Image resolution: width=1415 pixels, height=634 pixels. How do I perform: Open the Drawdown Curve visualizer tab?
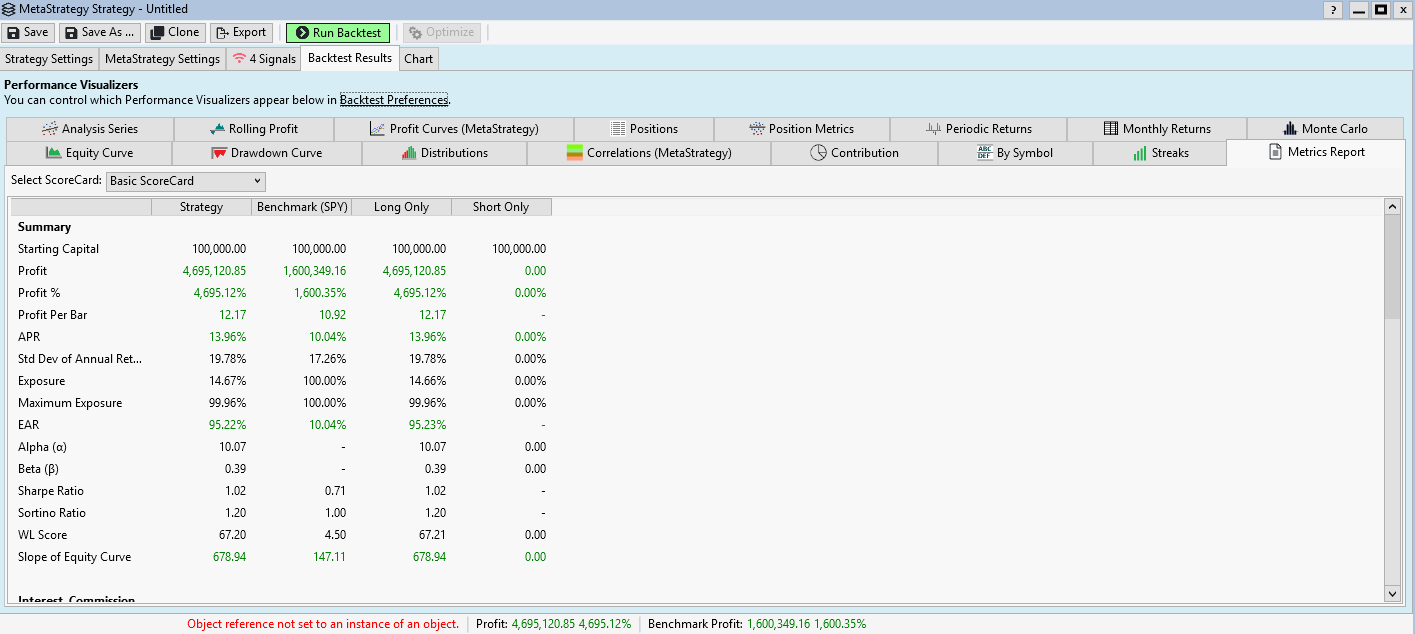265,153
